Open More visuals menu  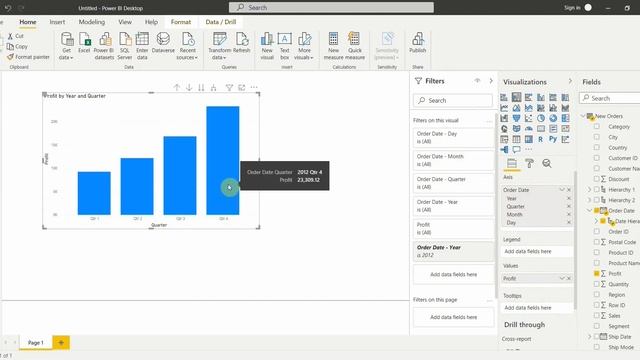304,46
